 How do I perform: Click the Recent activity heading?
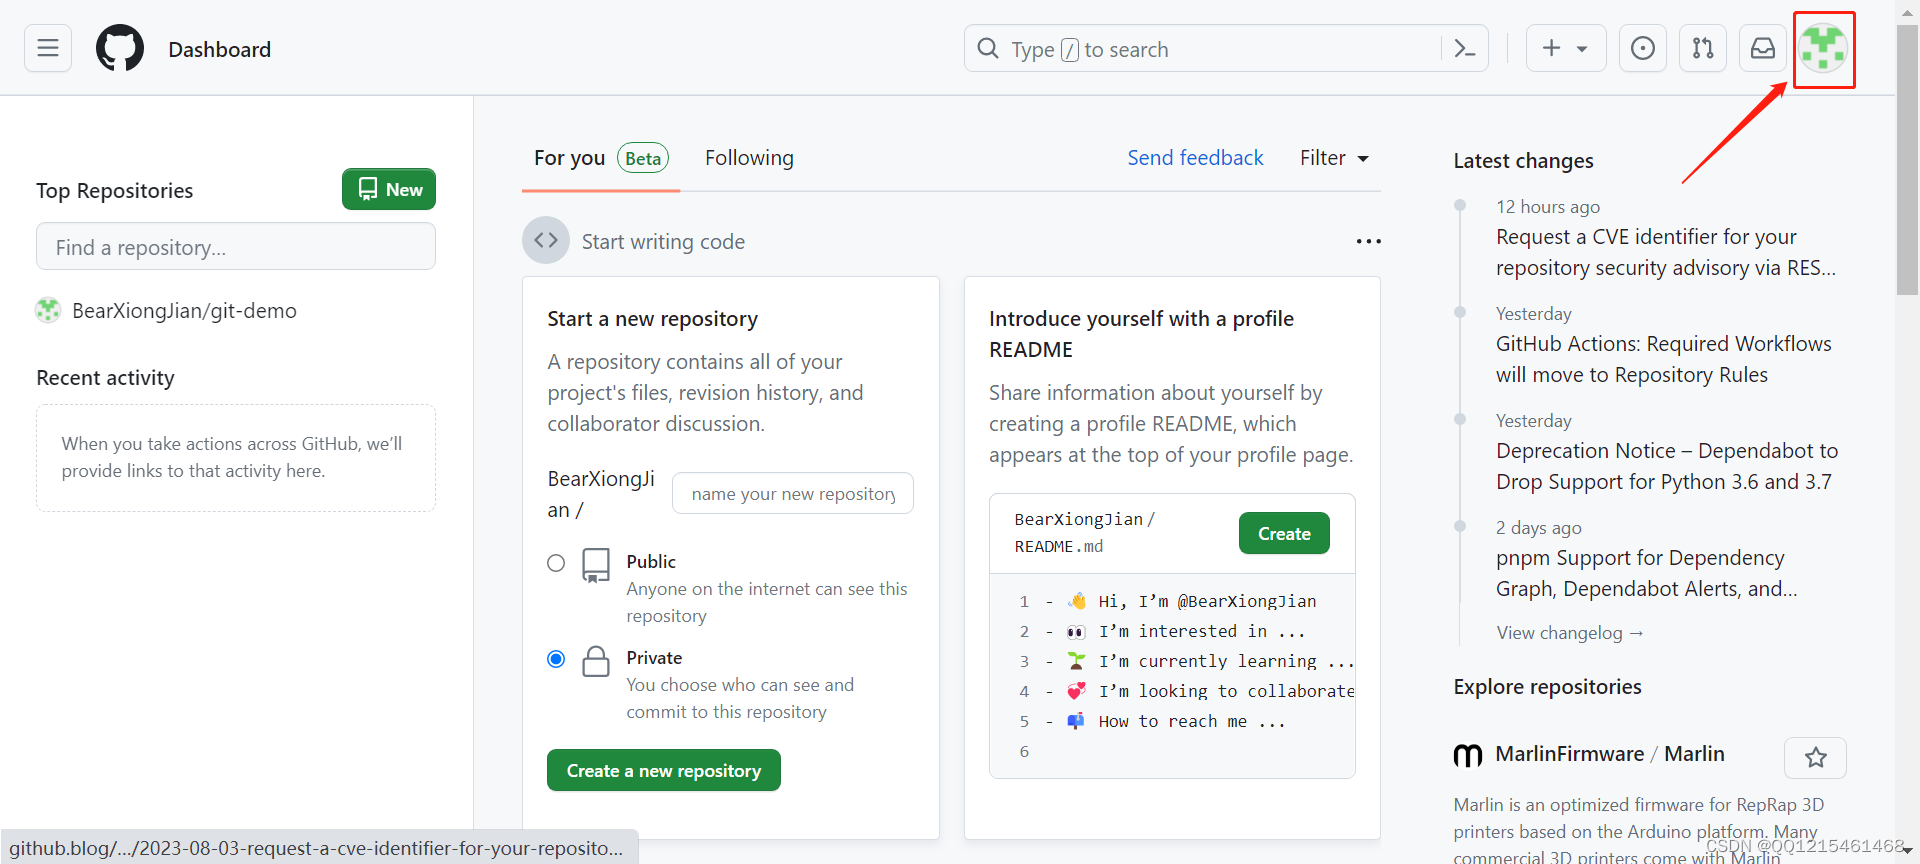pyautogui.click(x=105, y=378)
